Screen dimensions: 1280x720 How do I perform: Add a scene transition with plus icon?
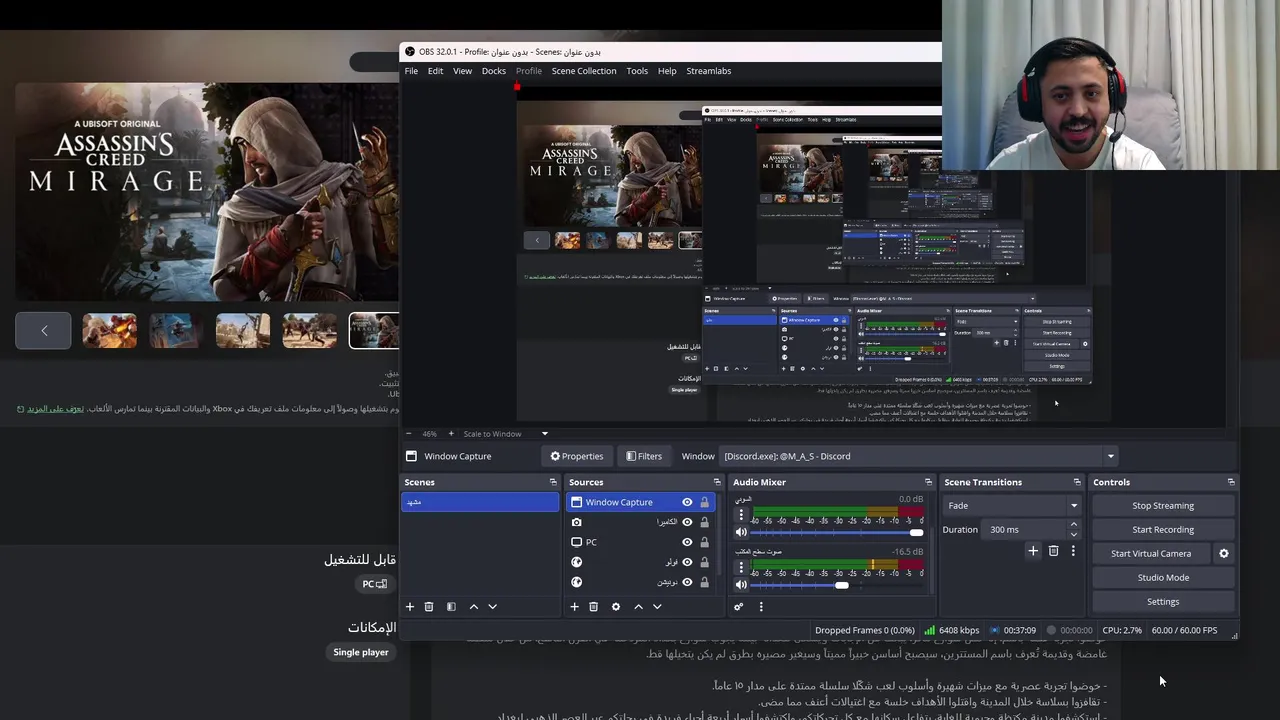click(1033, 551)
